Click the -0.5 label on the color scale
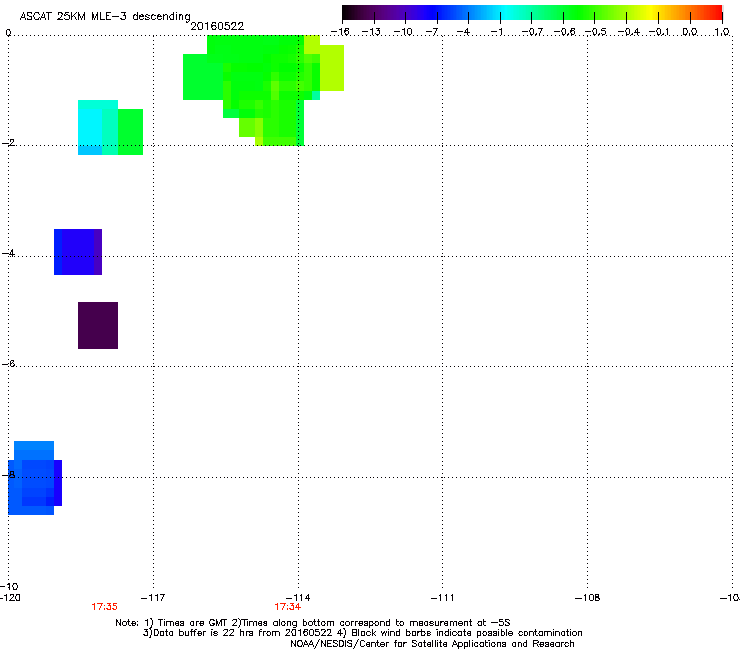740x650 pixels. pos(596,32)
